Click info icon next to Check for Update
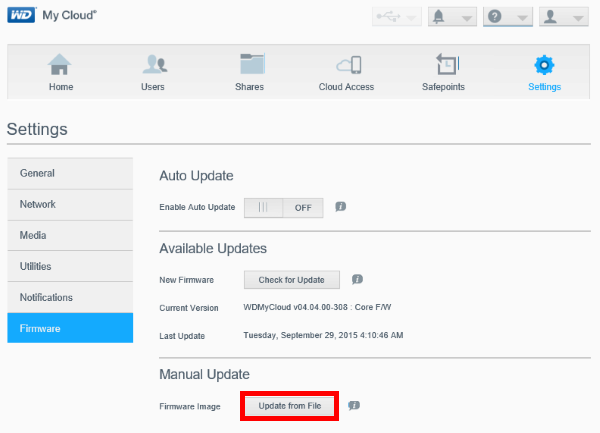The height and width of the screenshot is (433, 600). coord(357,279)
